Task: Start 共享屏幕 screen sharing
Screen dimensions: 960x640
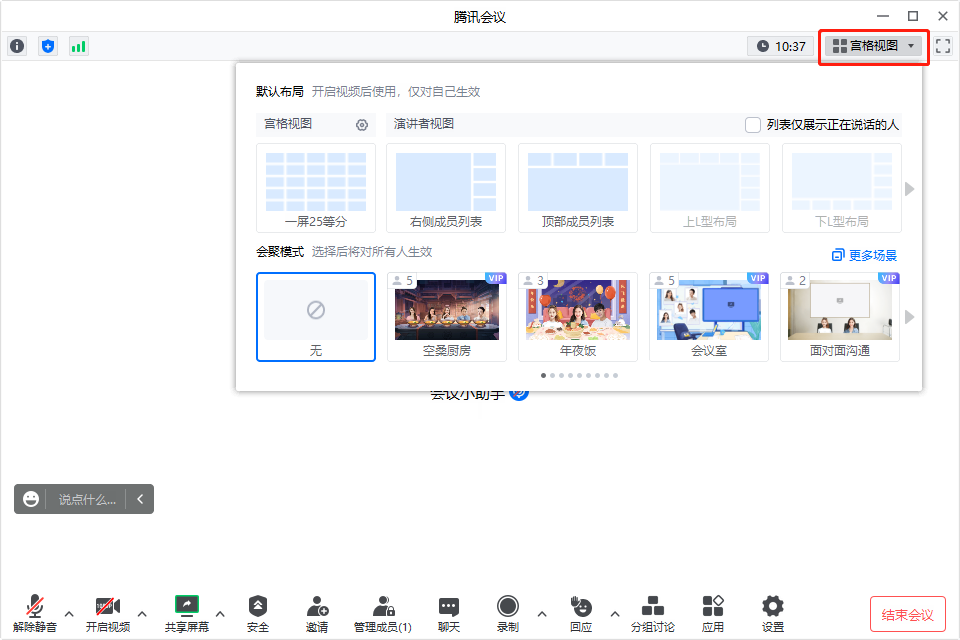Action: [x=187, y=614]
